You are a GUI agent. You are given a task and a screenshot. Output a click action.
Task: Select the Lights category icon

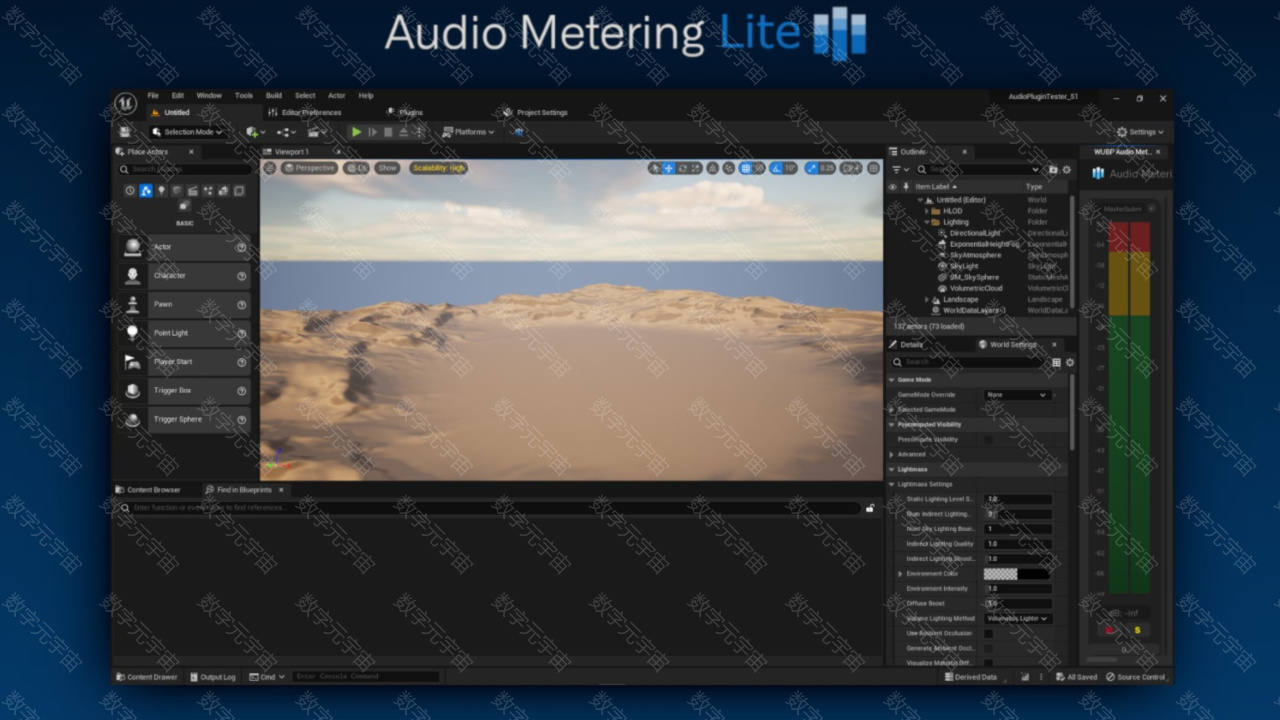click(161, 191)
